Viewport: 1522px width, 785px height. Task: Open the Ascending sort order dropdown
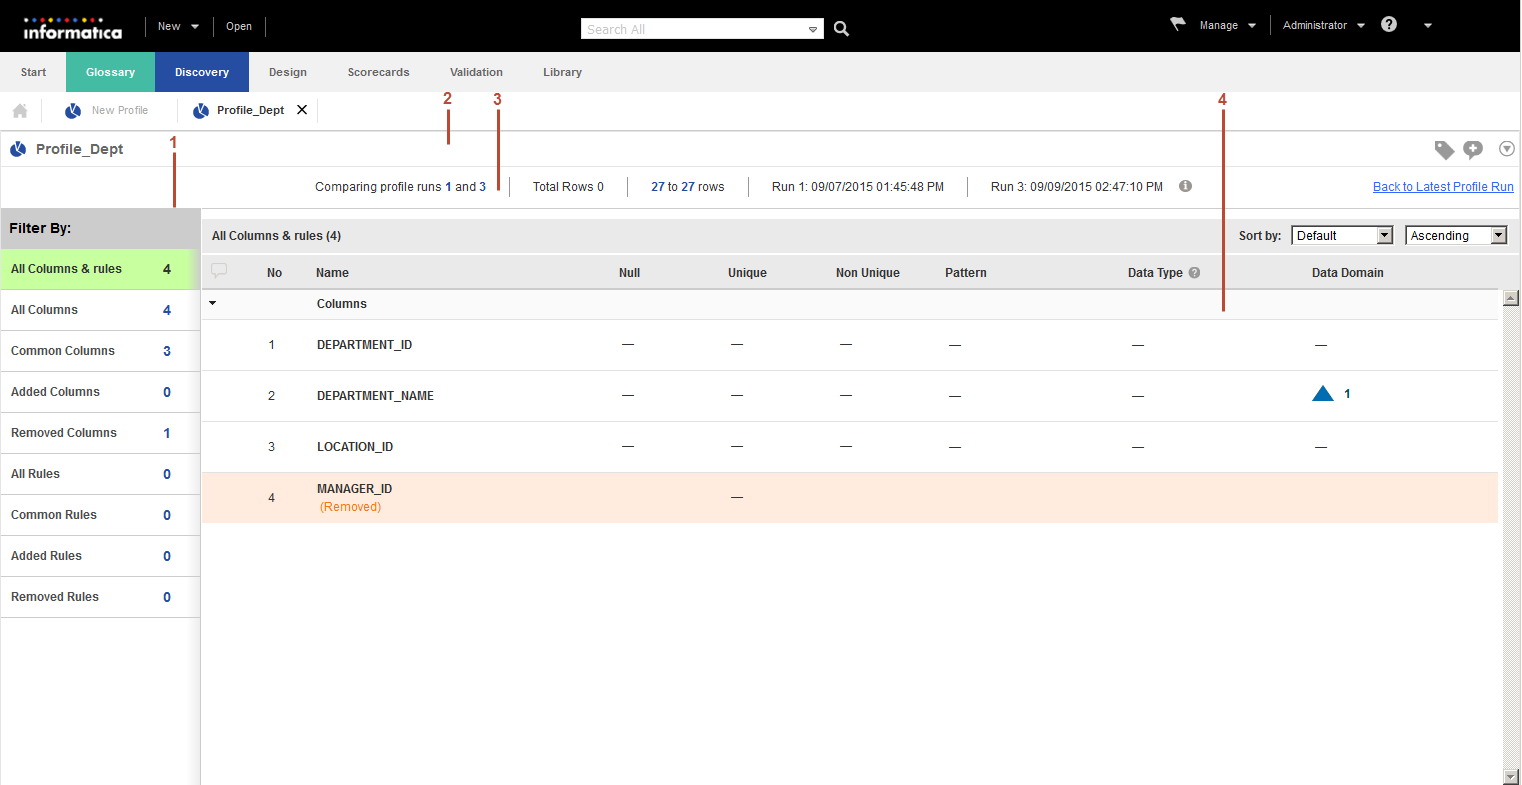[1455, 236]
